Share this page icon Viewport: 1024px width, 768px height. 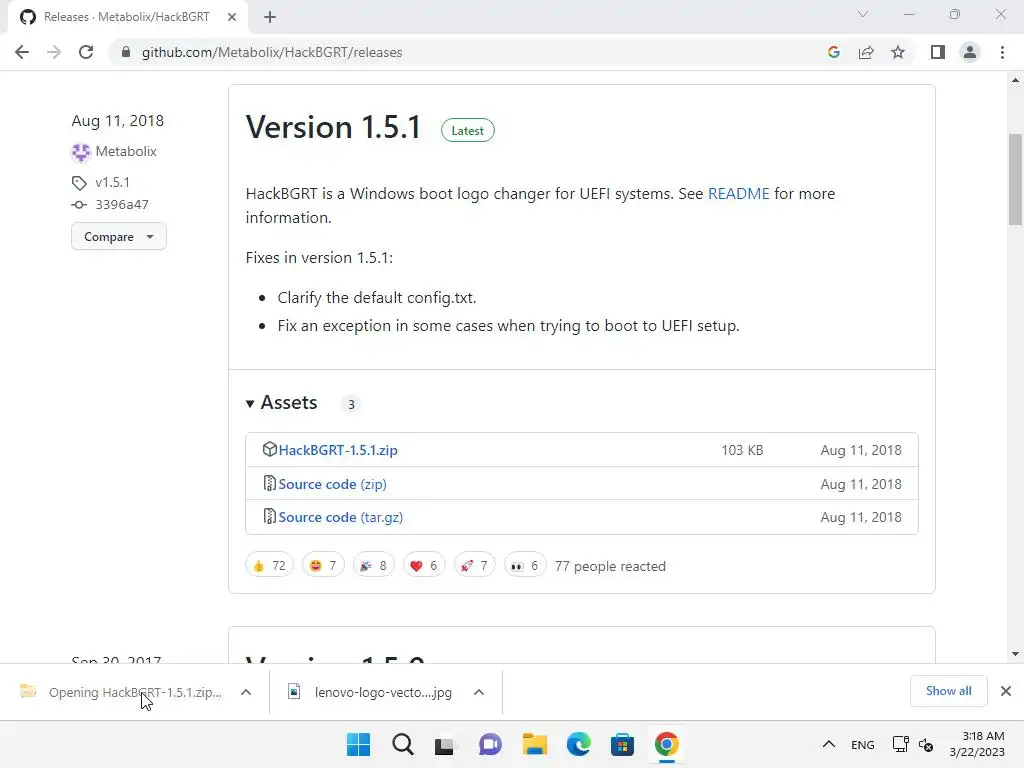(x=866, y=52)
